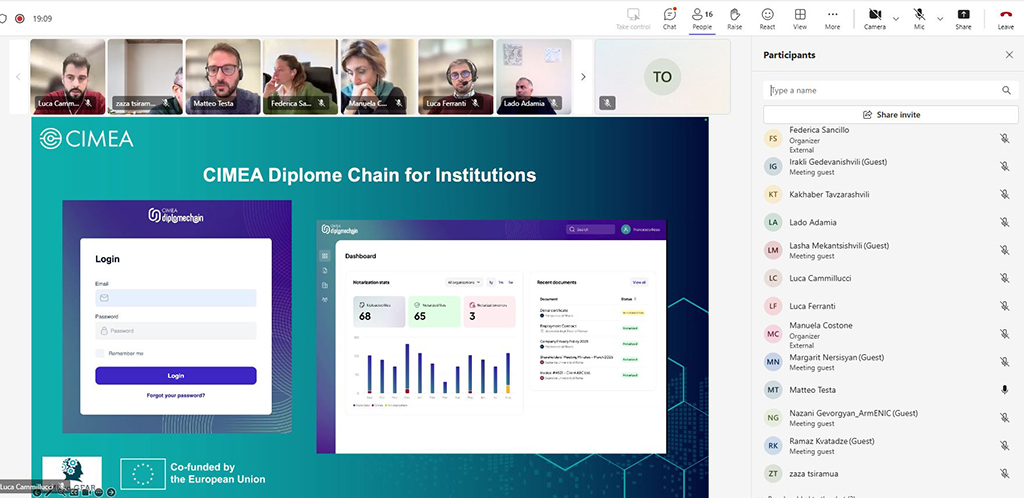Toggle the Camera on or off
1024x498 pixels.
(x=874, y=17)
